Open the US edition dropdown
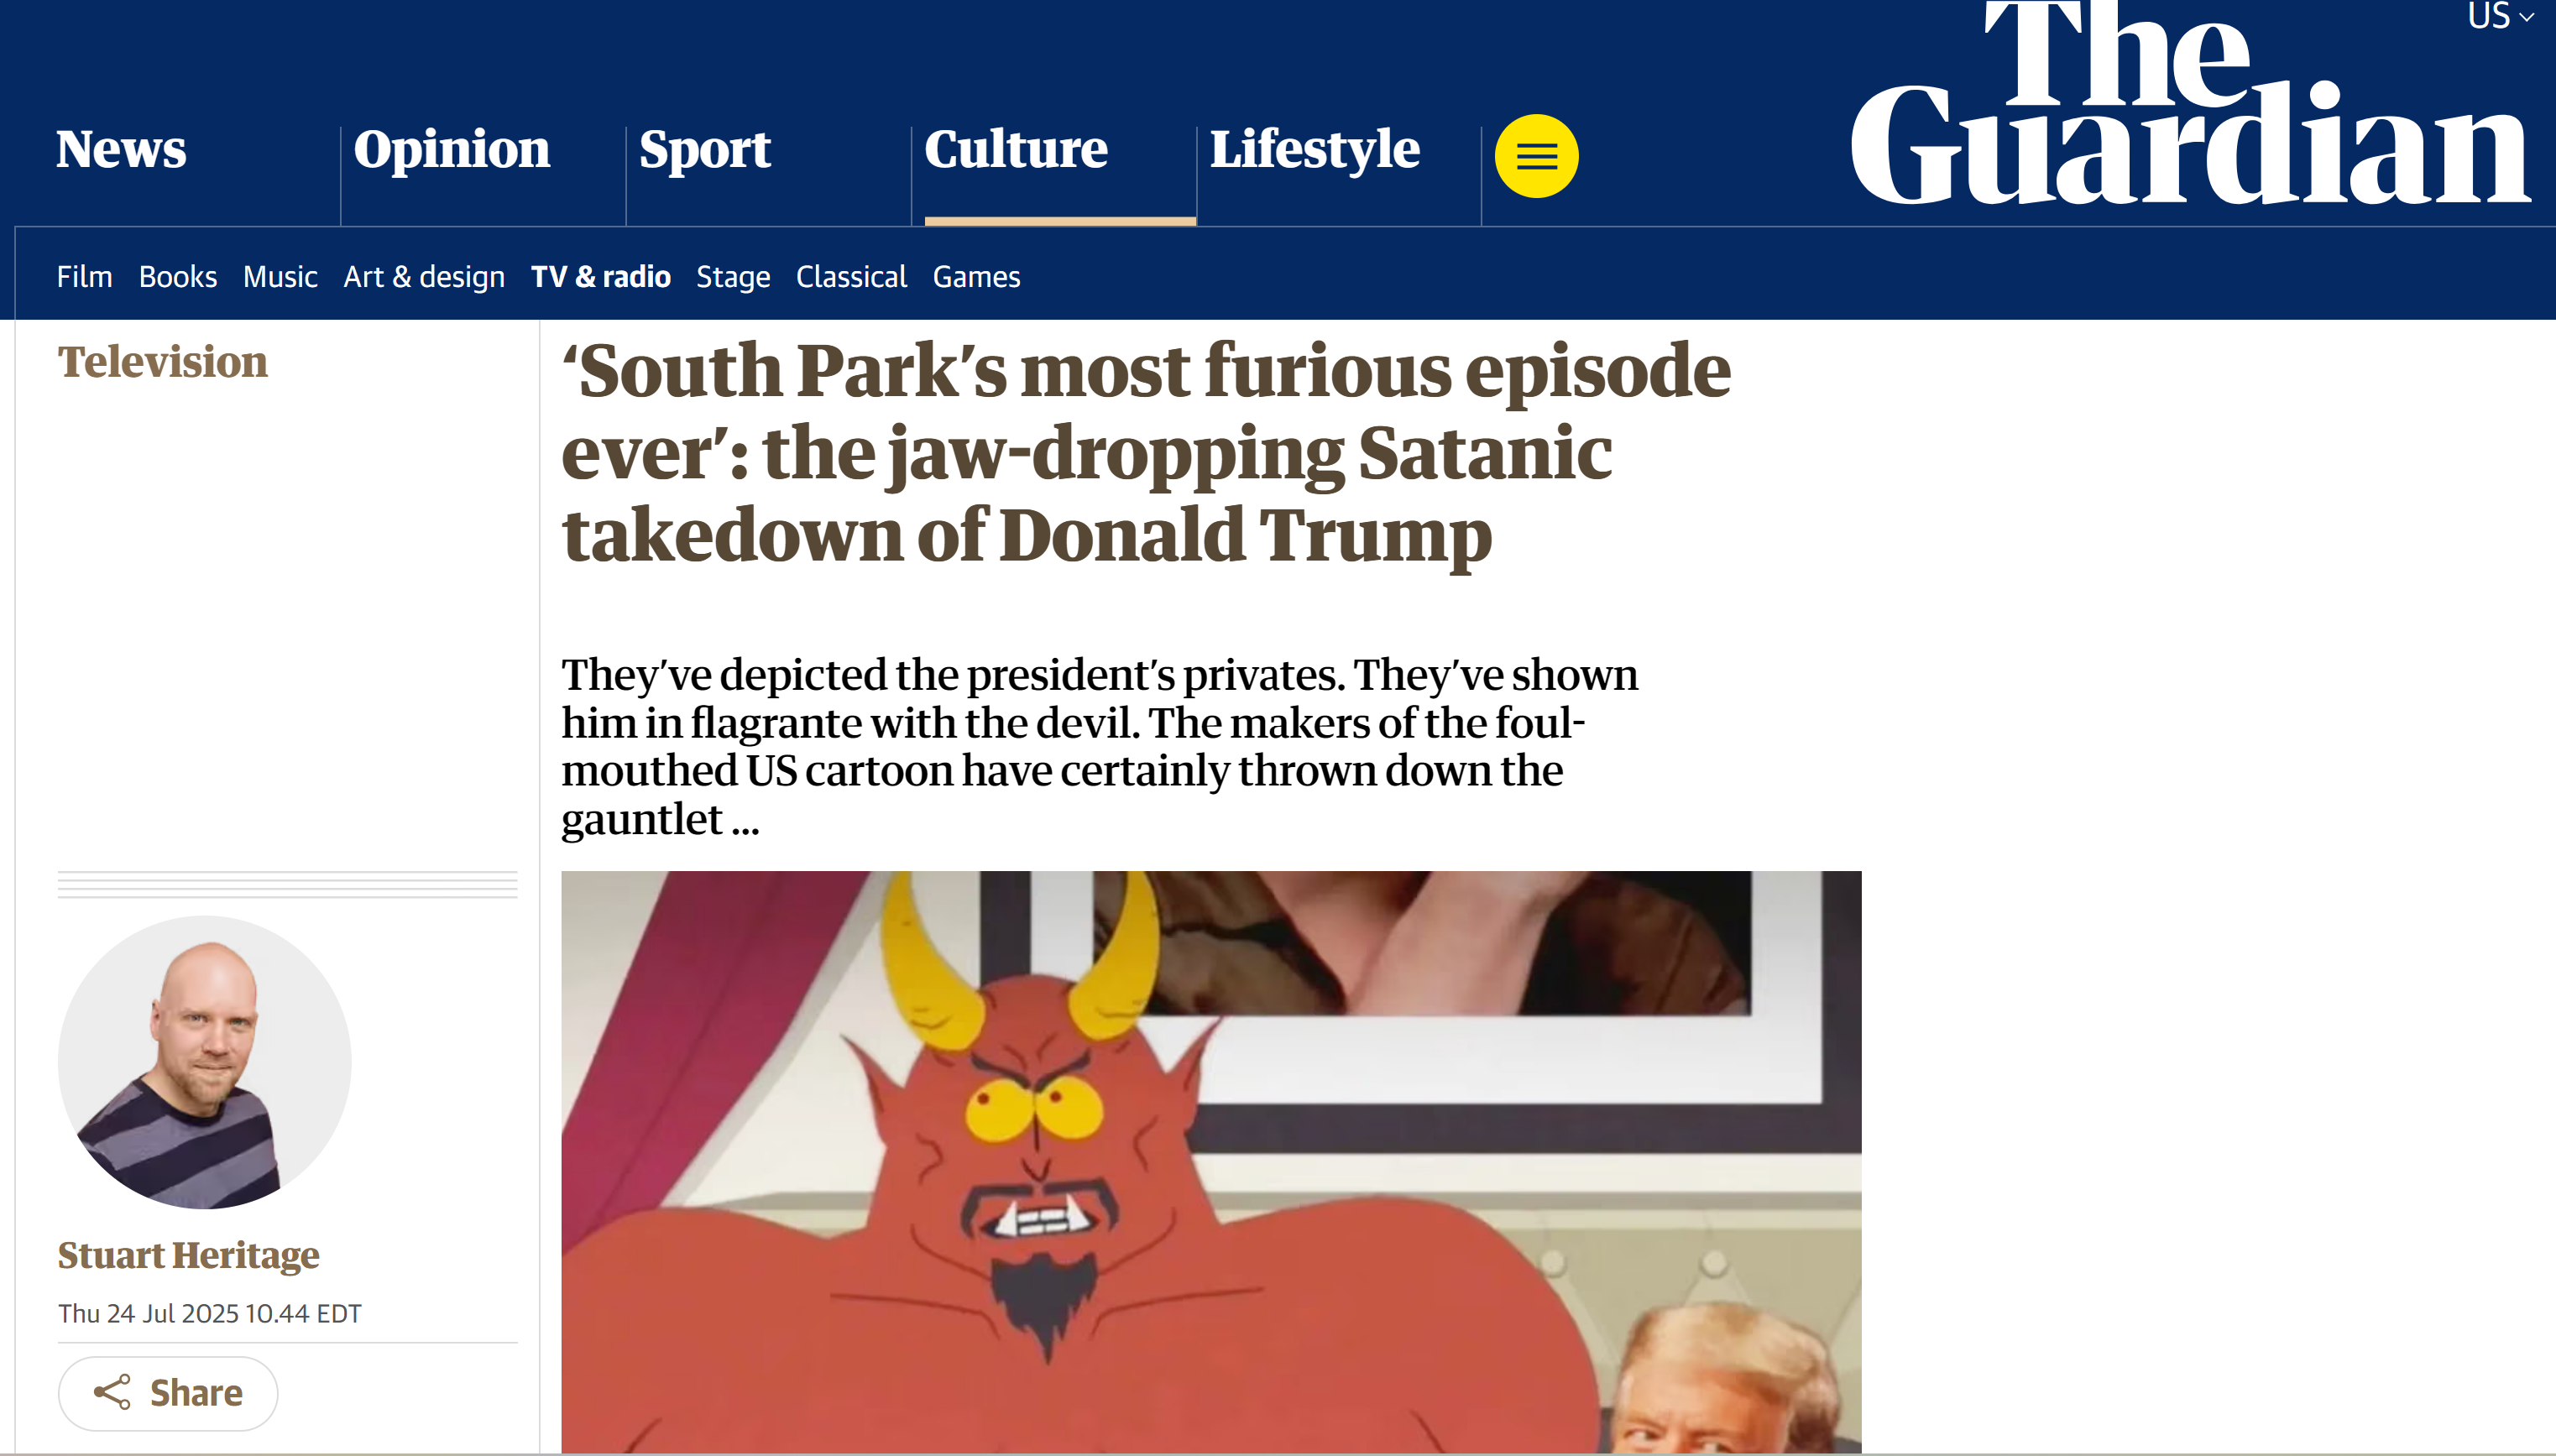 click(x=2500, y=17)
